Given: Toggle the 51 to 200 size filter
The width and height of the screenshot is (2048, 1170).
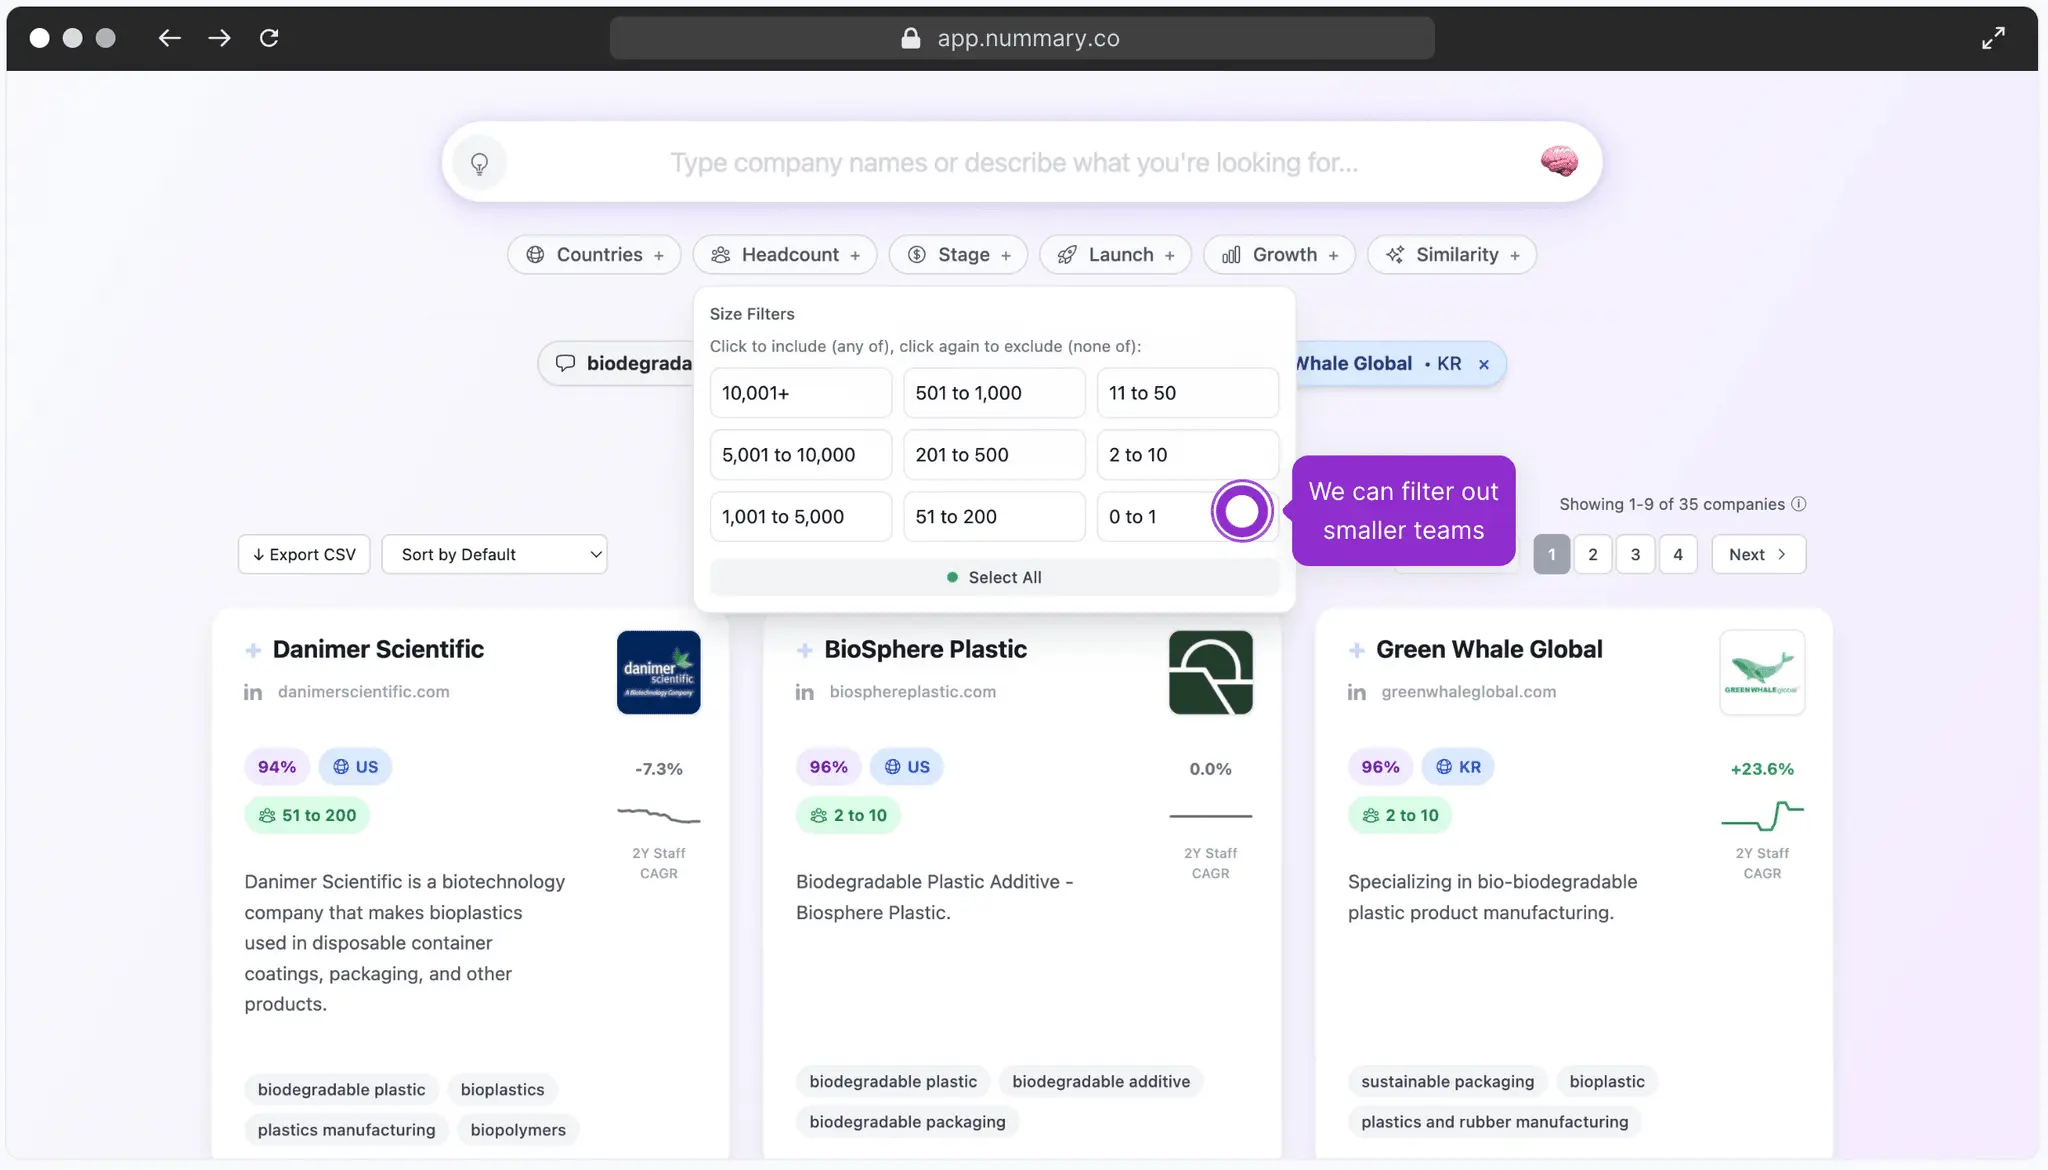Looking at the screenshot, I should pyautogui.click(x=994, y=517).
